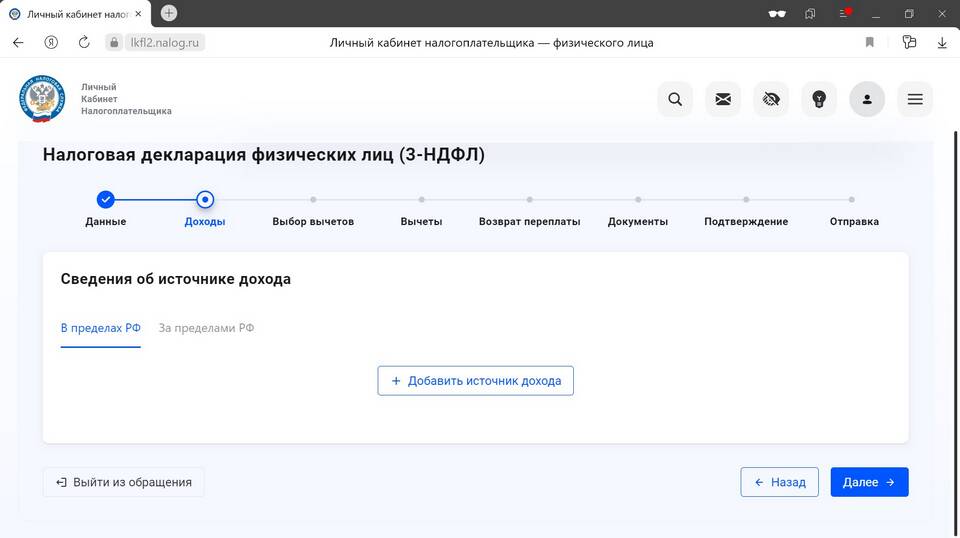Select the current 'Доходы' step circle
Screen dimensions: 960x538
pyautogui.click(x=205, y=200)
